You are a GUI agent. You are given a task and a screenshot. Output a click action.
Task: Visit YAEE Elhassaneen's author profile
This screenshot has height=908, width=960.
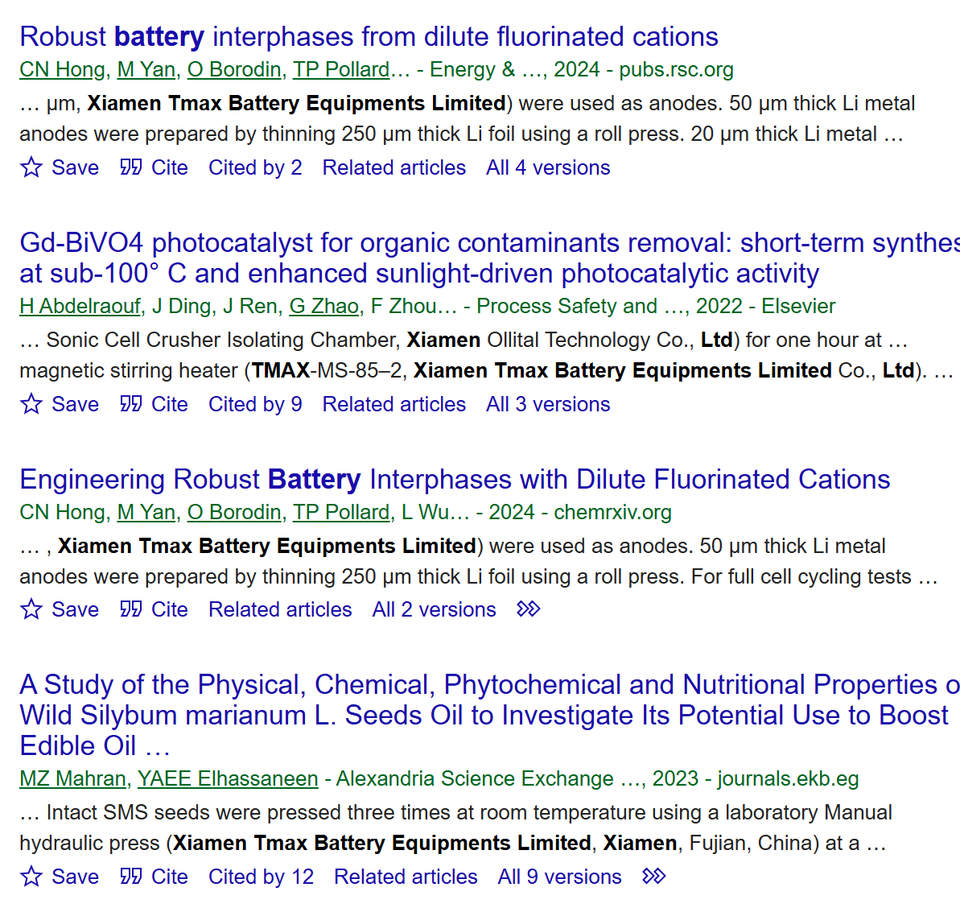(x=227, y=779)
